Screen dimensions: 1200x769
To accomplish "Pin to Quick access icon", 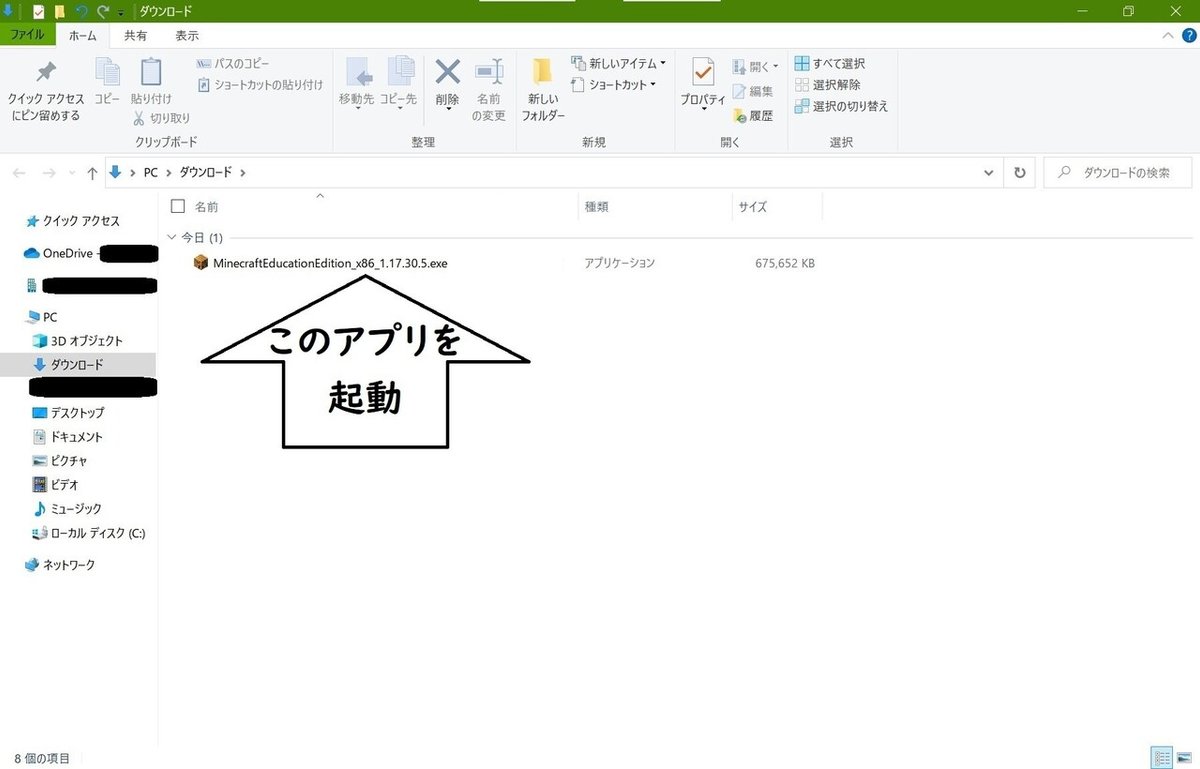I will [46, 72].
